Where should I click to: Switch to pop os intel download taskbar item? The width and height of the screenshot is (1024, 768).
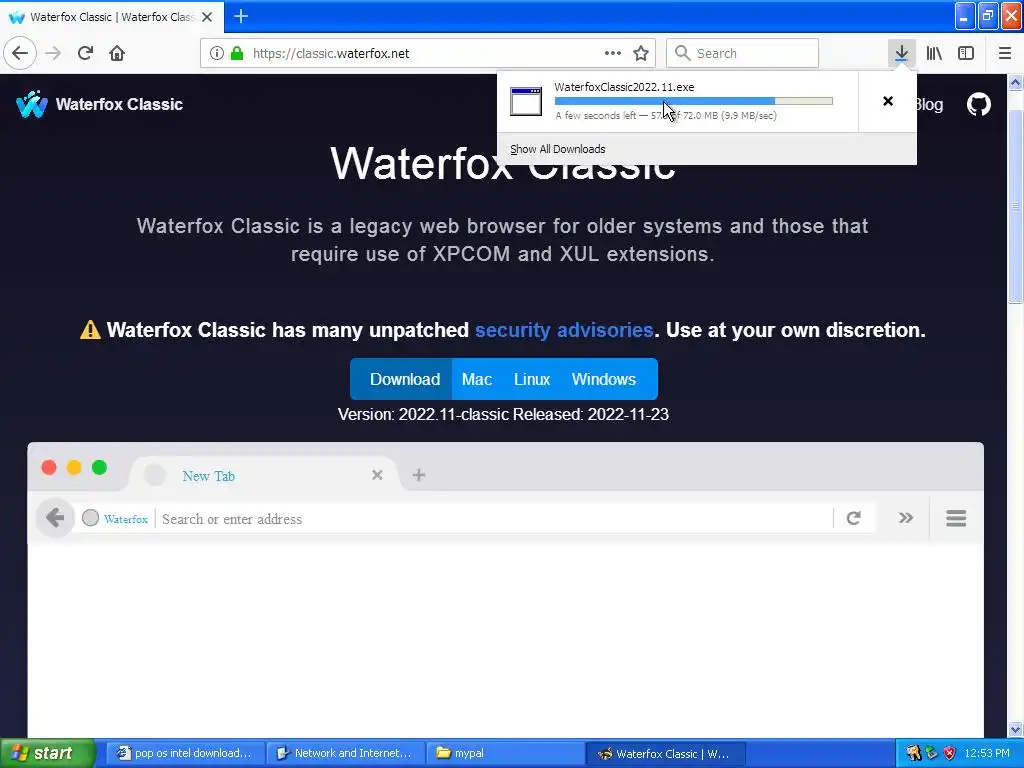185,753
